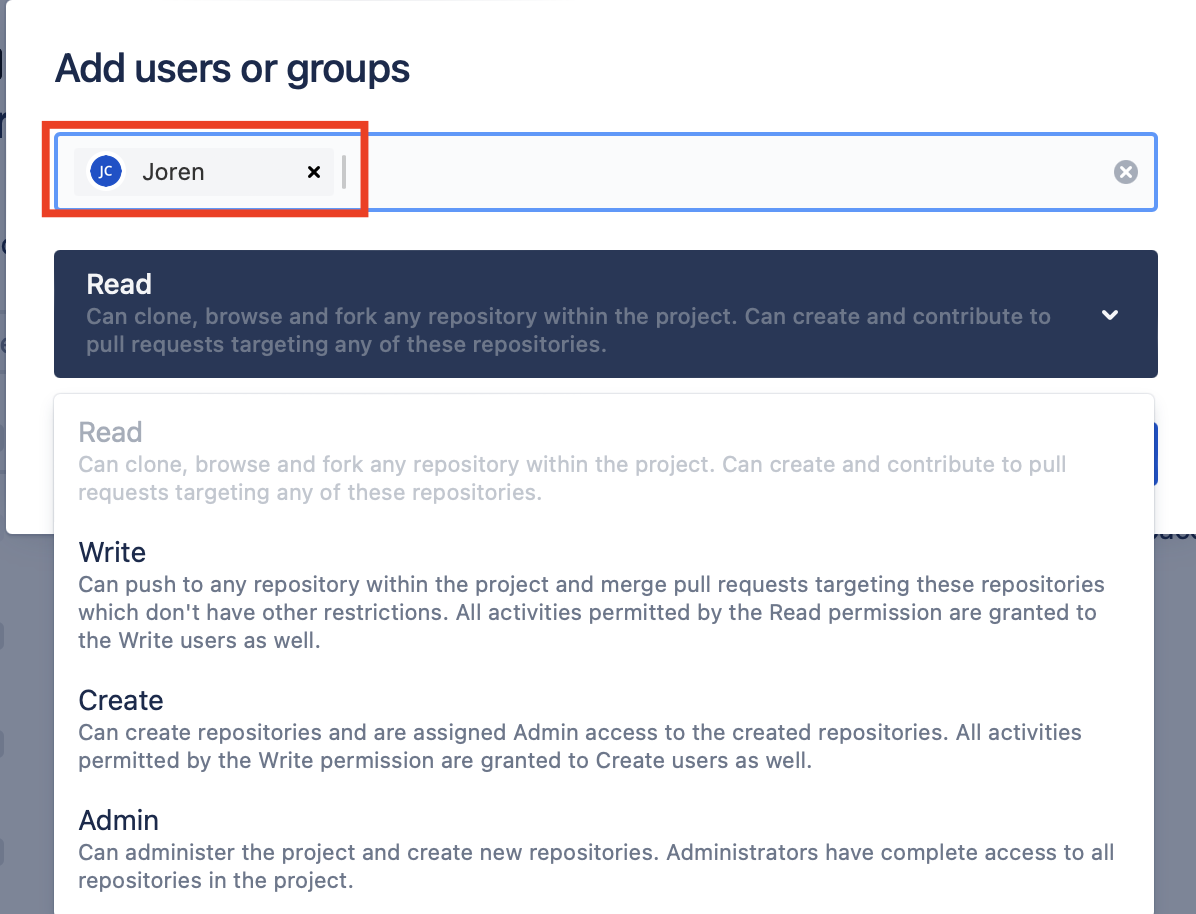The width and height of the screenshot is (1196, 914).
Task: Click the JC avatar icon
Action: (105, 172)
